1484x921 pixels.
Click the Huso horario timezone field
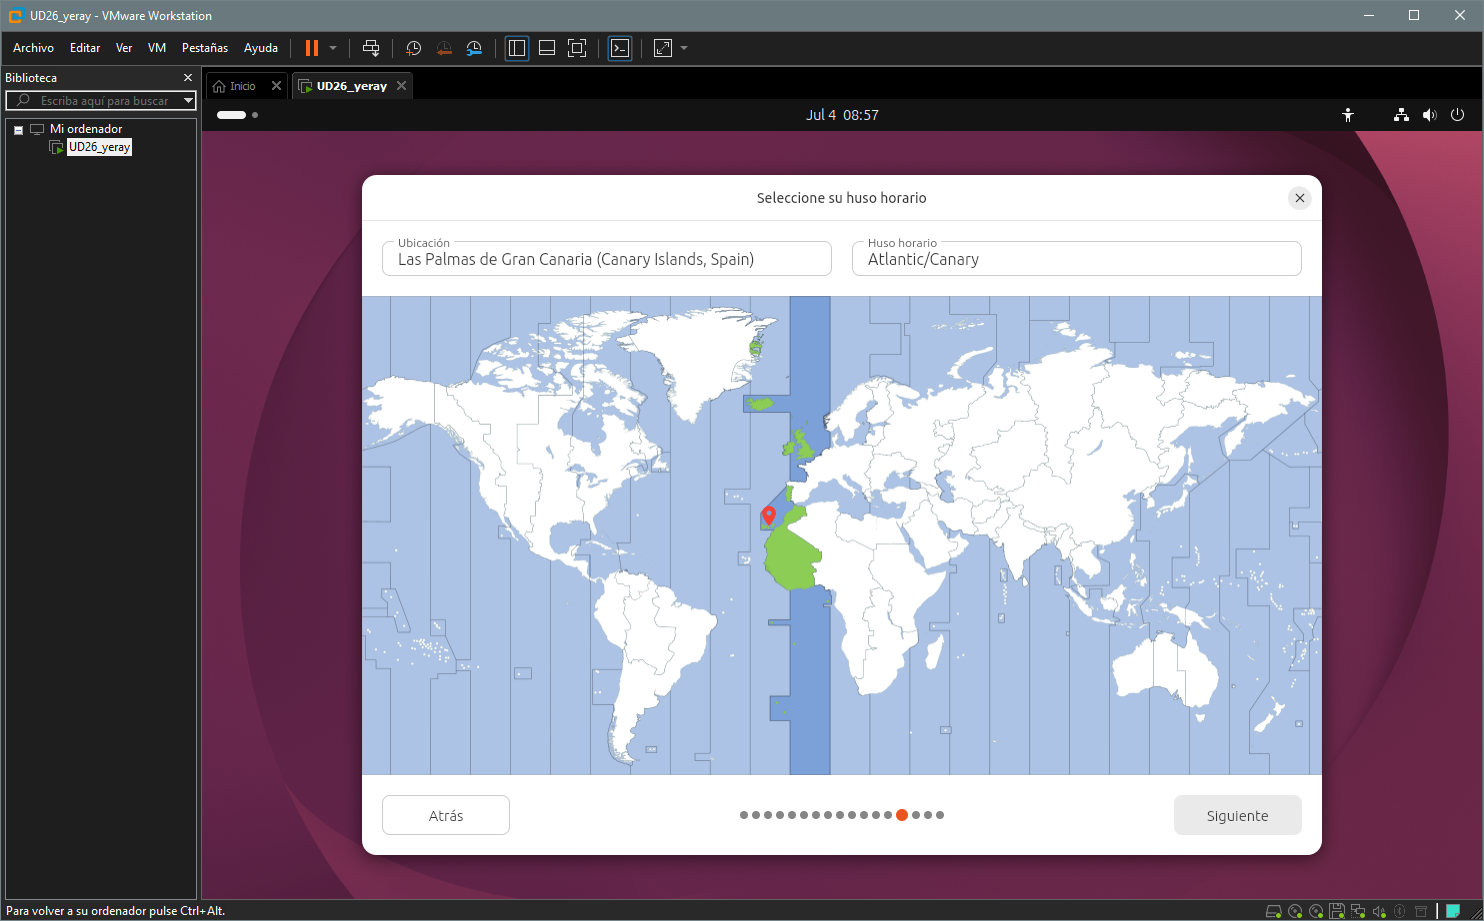(1077, 258)
